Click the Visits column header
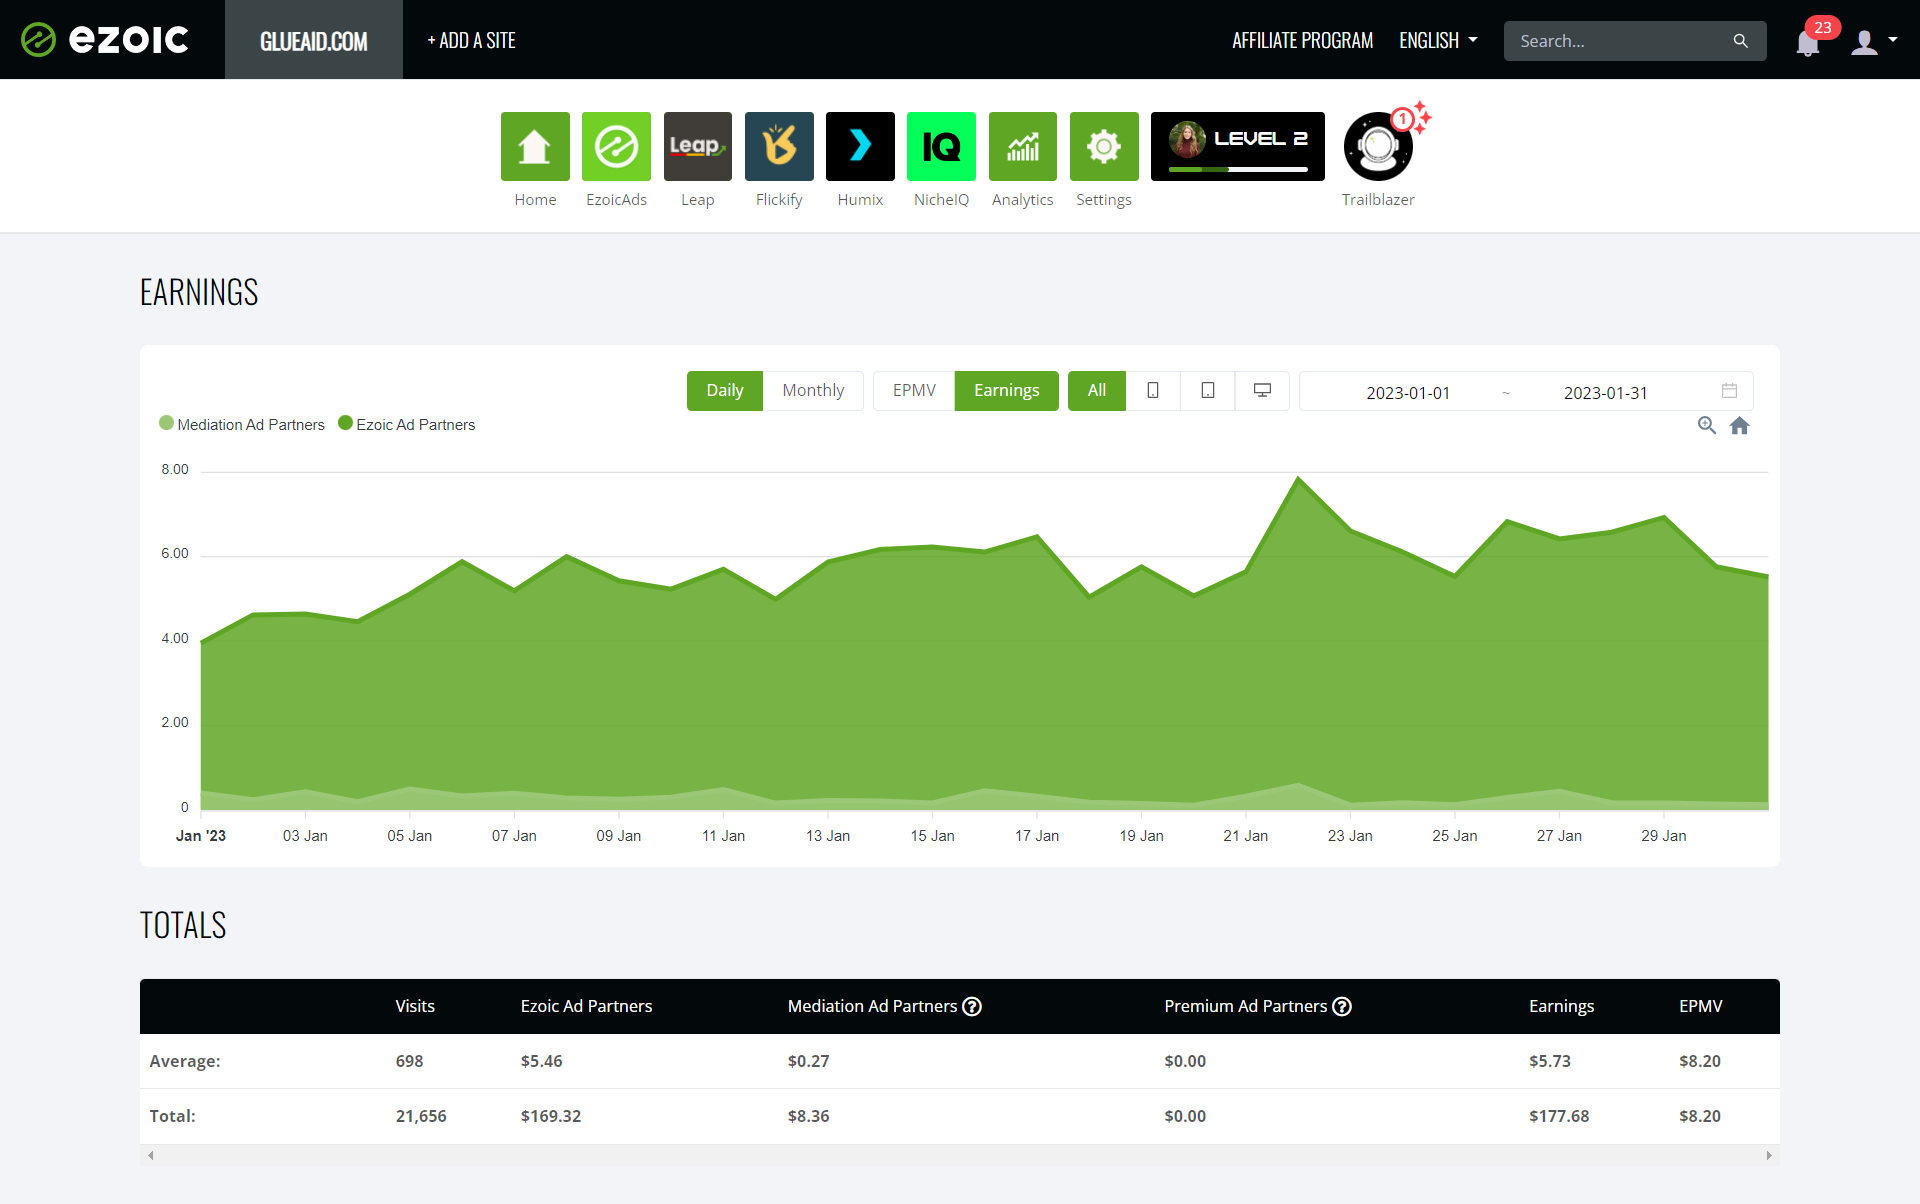1920x1204 pixels. (x=415, y=1006)
